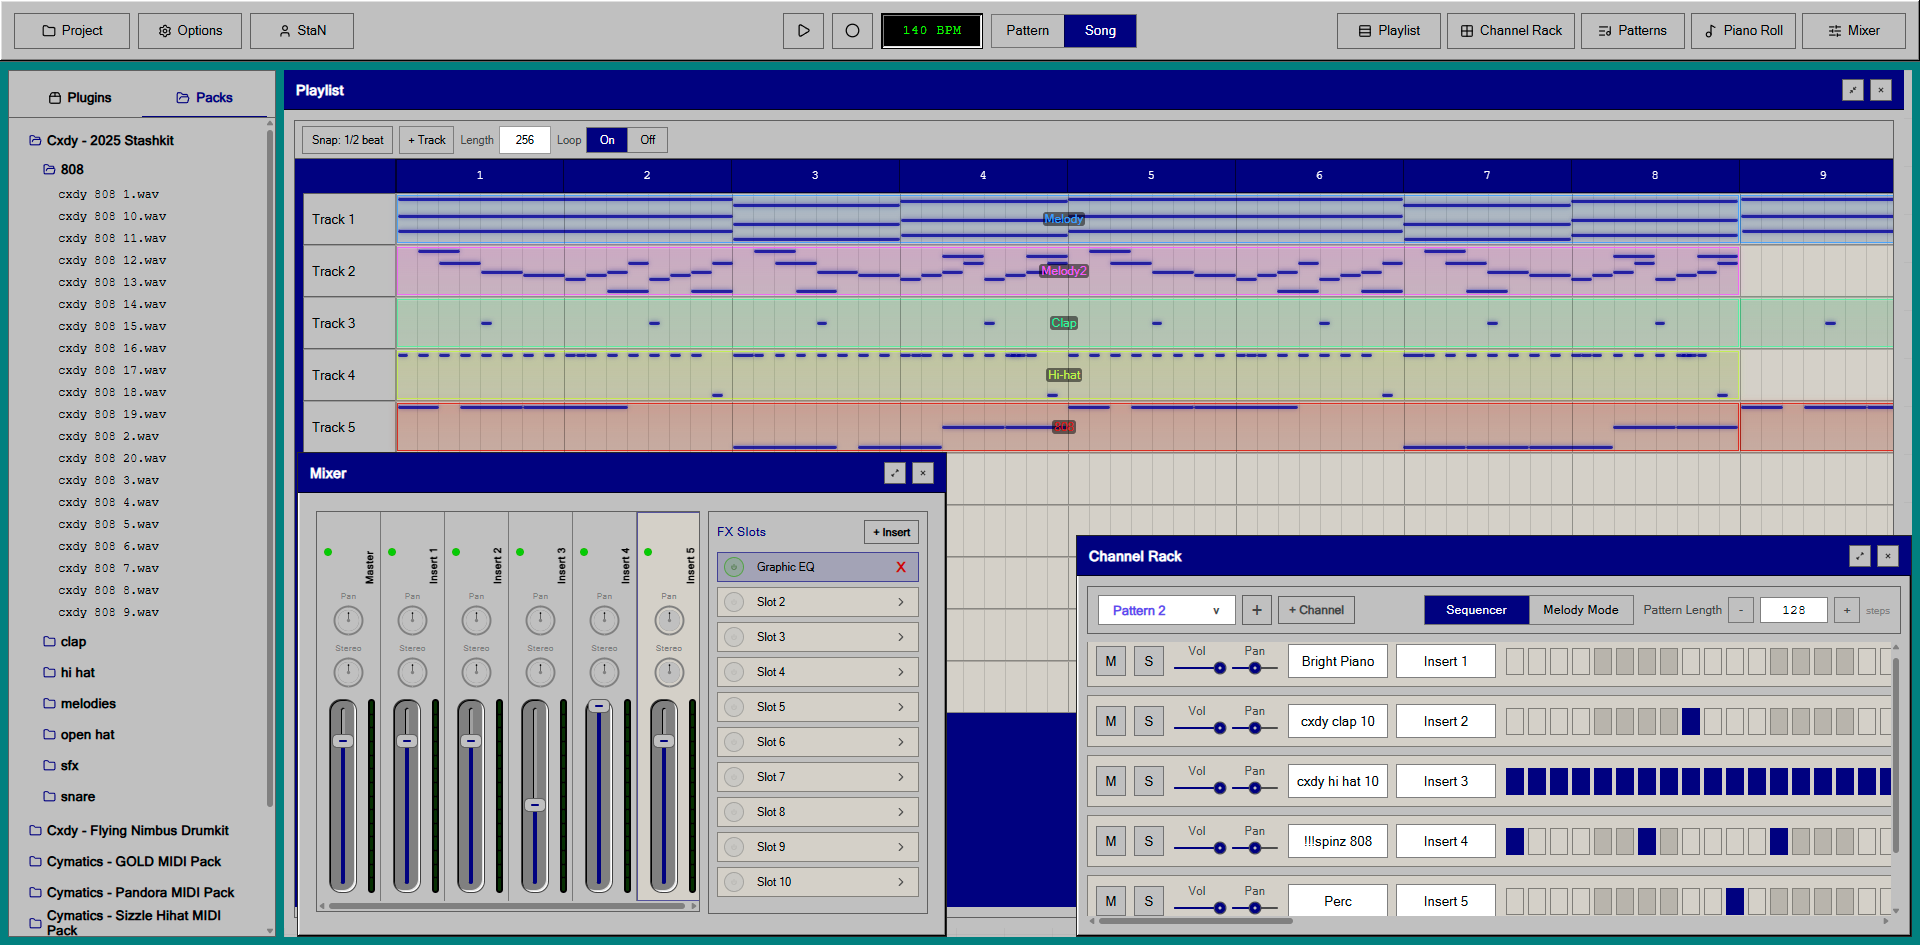Click the + Insert button in the Mixer

tap(891, 532)
